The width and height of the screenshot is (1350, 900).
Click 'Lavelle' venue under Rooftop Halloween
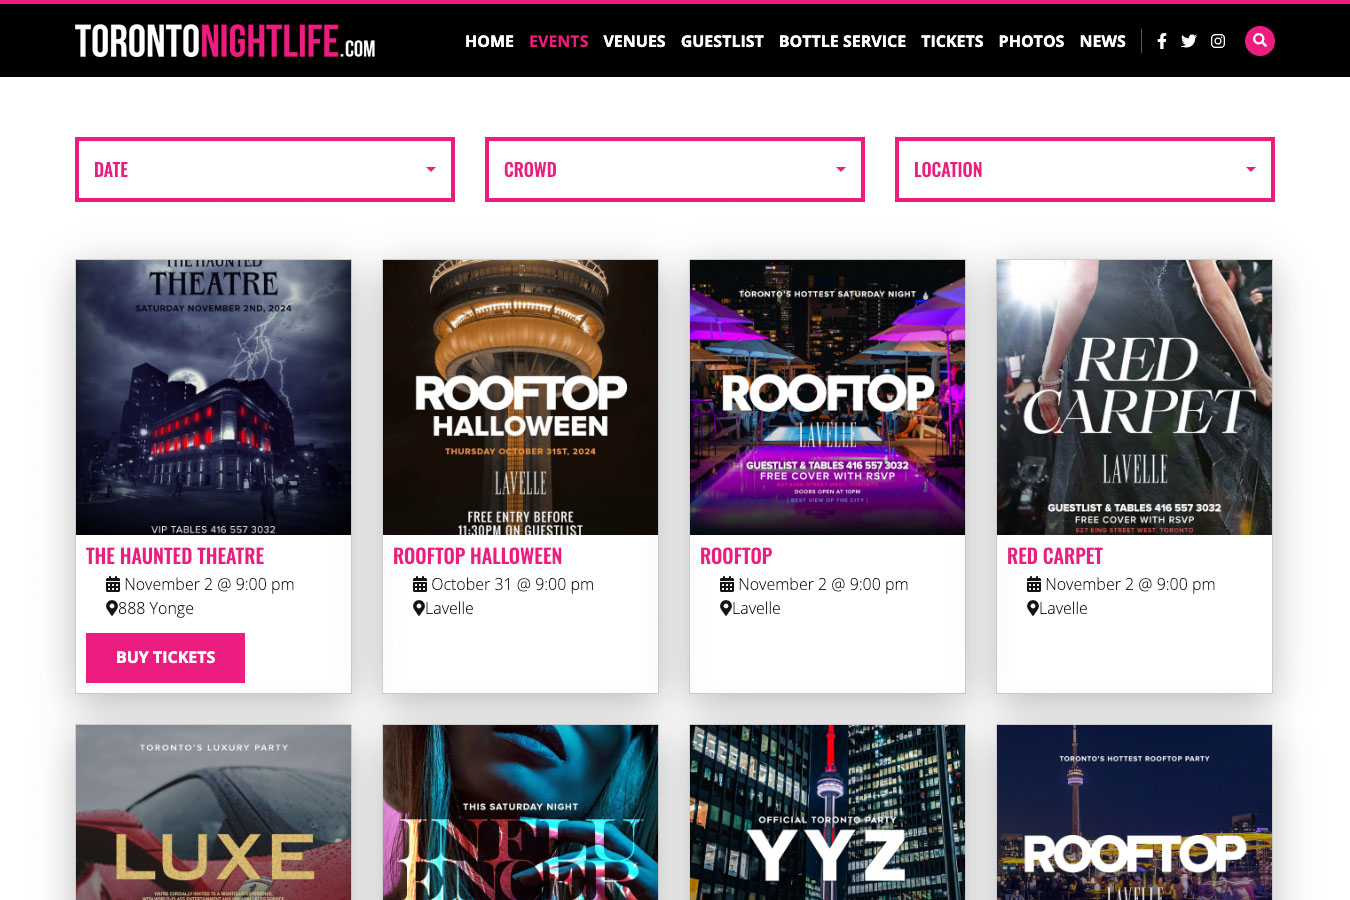tap(449, 608)
